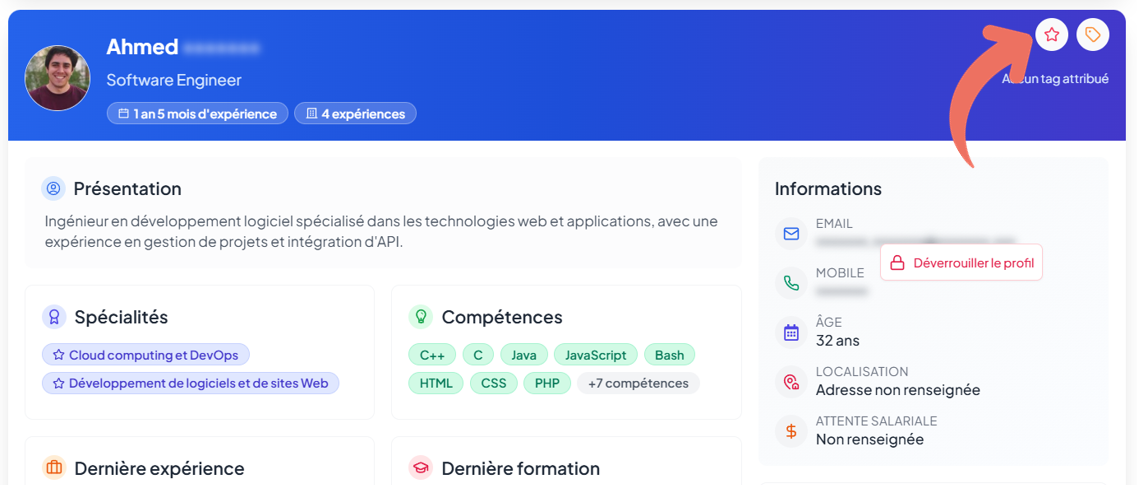Click the envelope email icon
This screenshot has height=485, width=1137.
pyautogui.click(x=791, y=234)
